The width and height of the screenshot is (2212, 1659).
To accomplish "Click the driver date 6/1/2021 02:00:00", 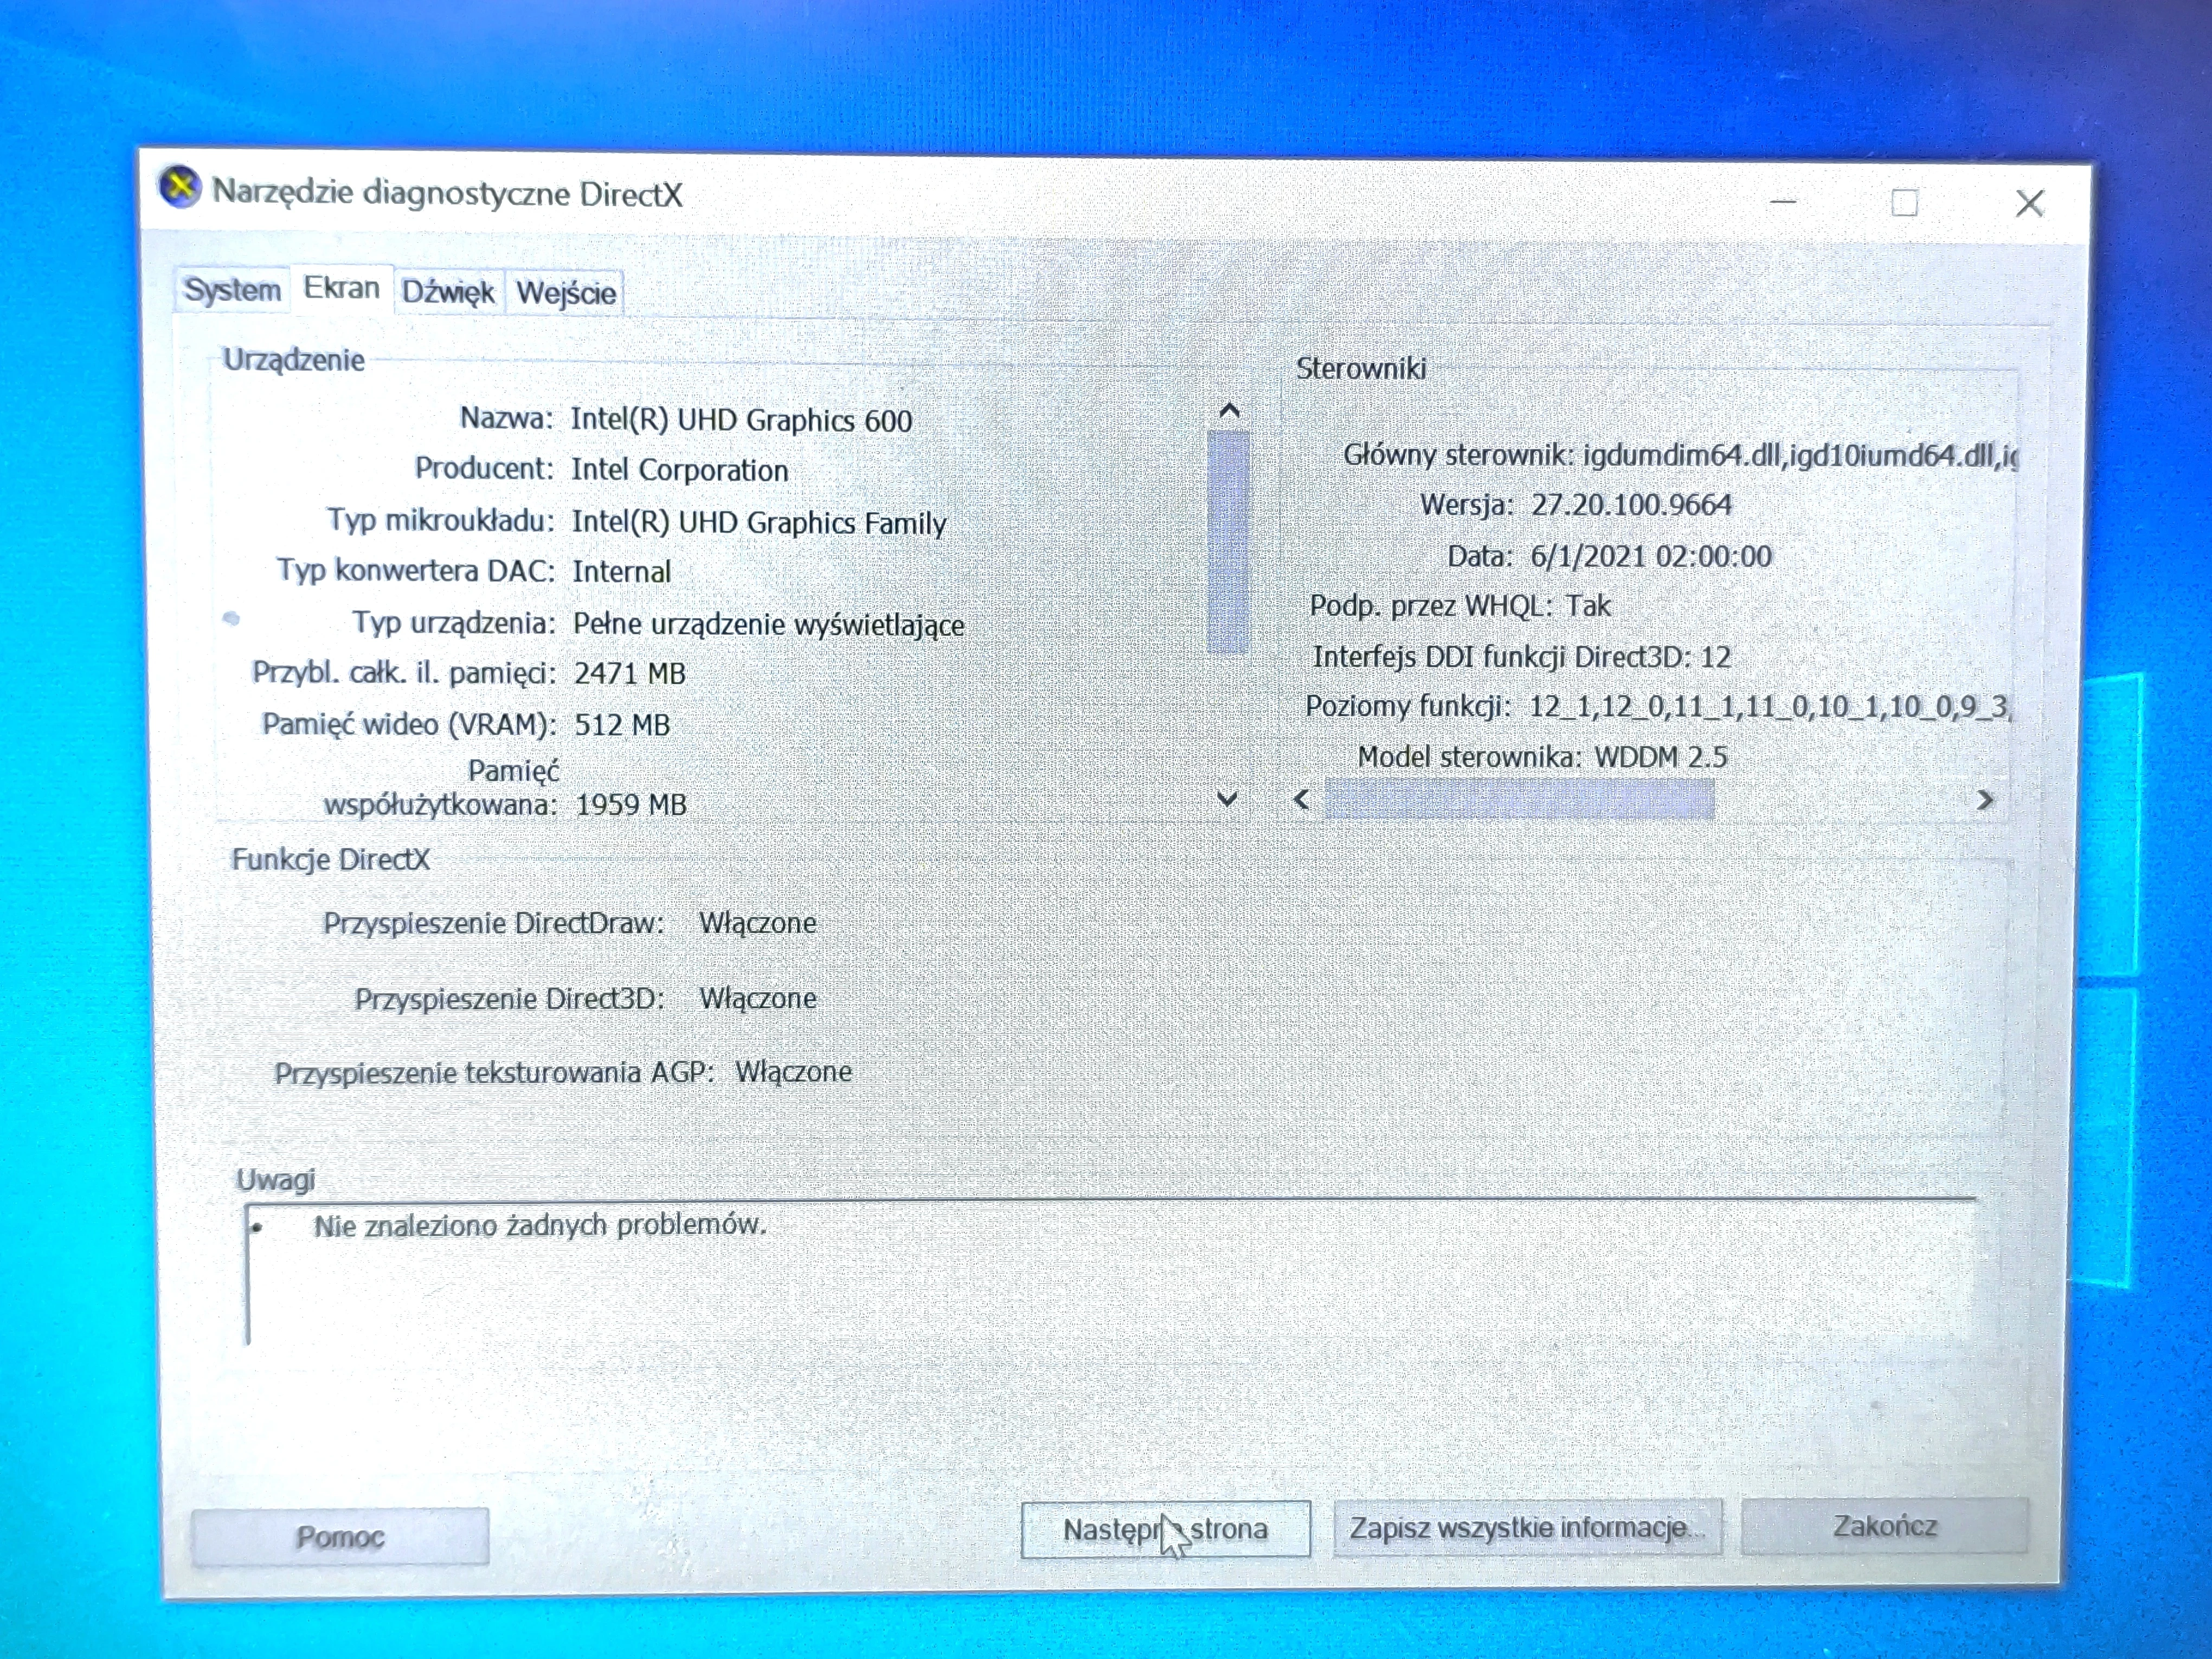I will coord(1651,556).
